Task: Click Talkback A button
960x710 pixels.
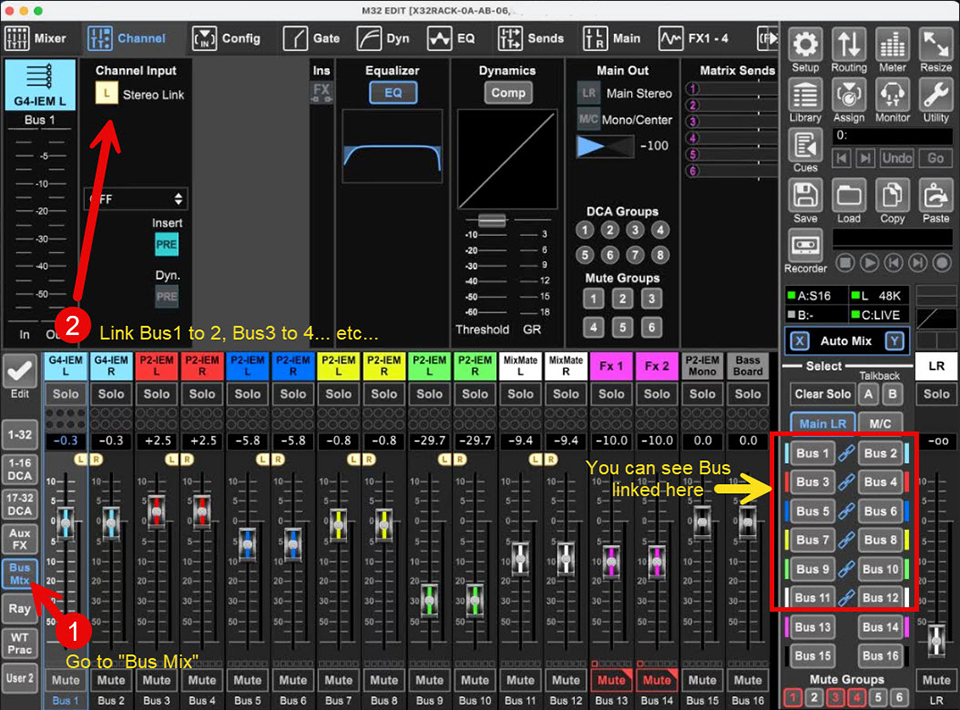Action: (x=868, y=394)
